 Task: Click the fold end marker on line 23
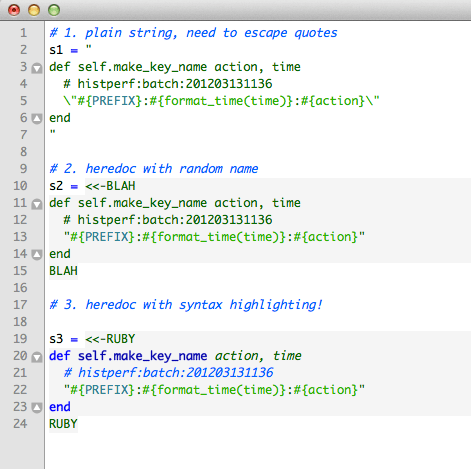(x=37, y=408)
